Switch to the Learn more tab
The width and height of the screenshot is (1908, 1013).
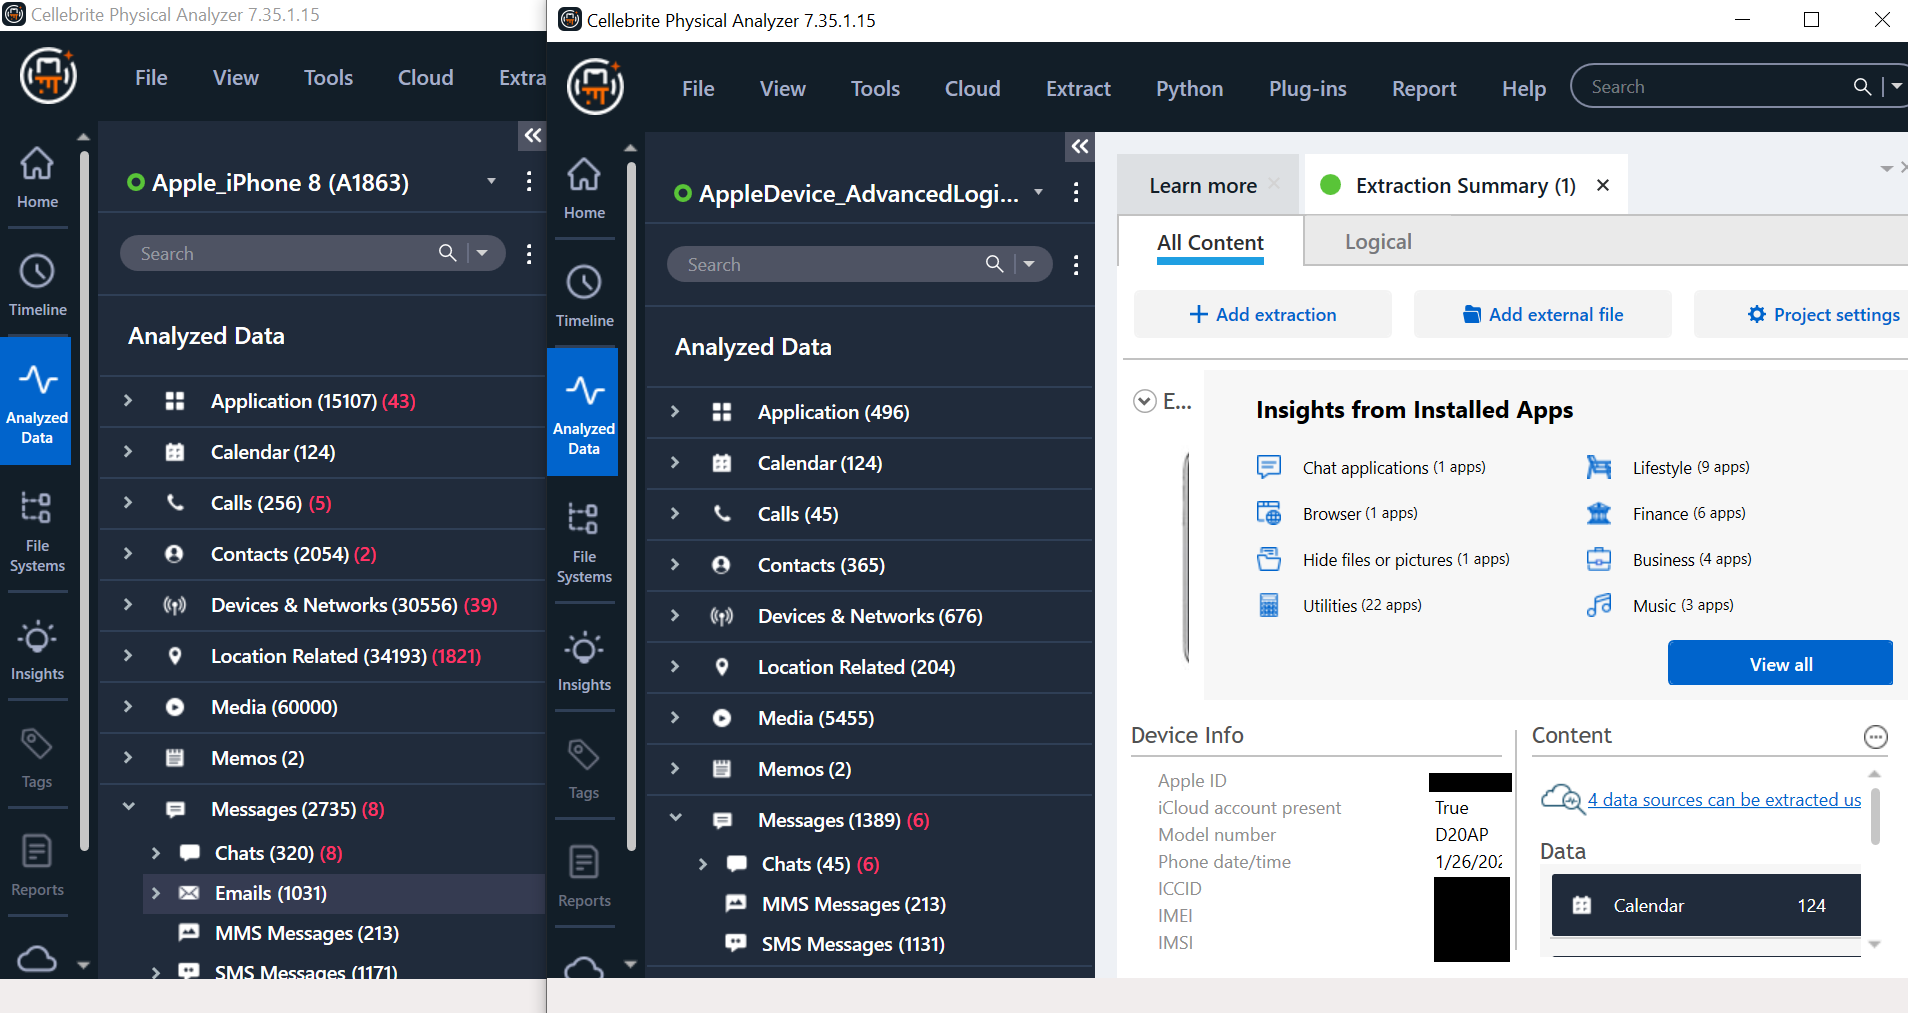[1202, 185]
